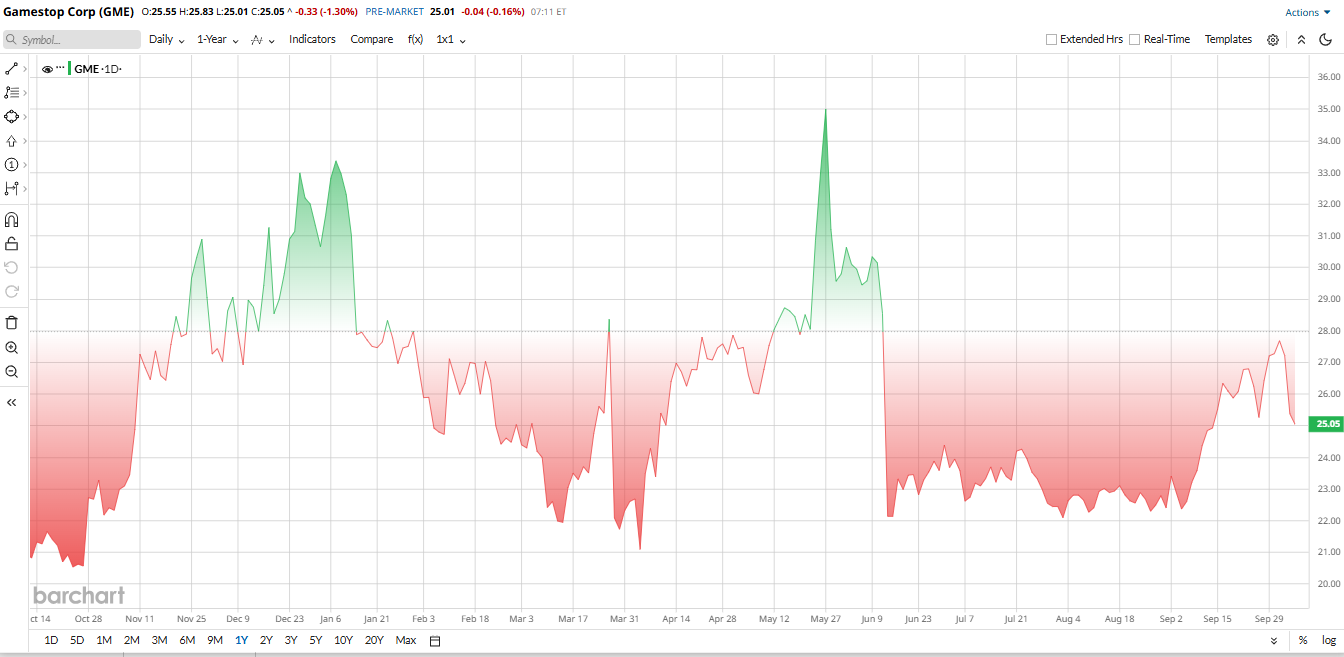
Task: Open GME series options three dots
Action: [60, 68]
